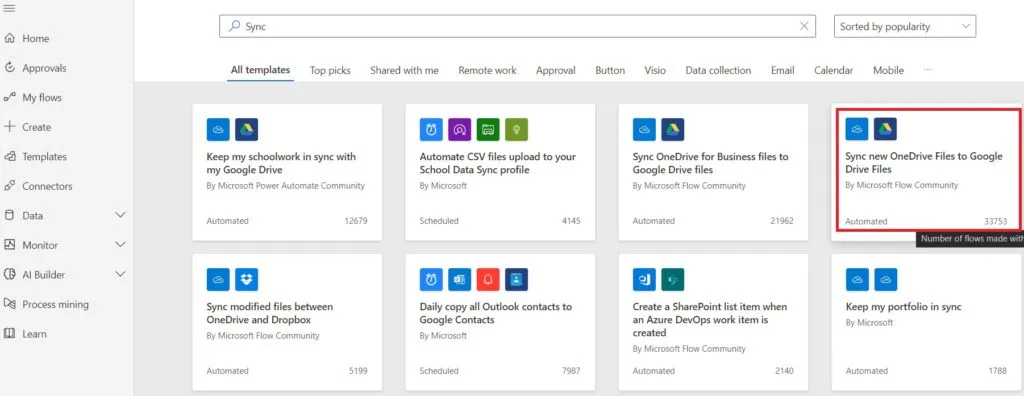Click dark green folder icon on CSV card
The image size is (1024, 396).
tap(488, 129)
